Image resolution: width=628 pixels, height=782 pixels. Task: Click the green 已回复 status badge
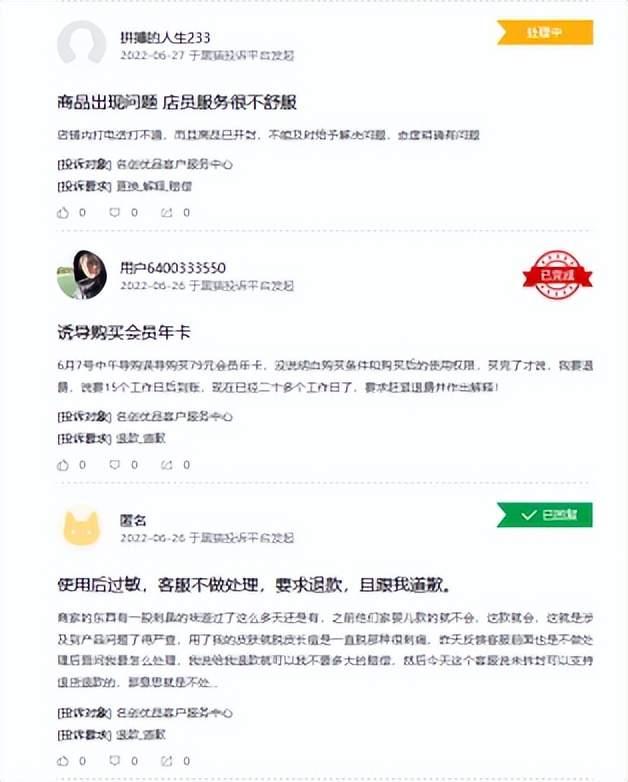pos(545,515)
